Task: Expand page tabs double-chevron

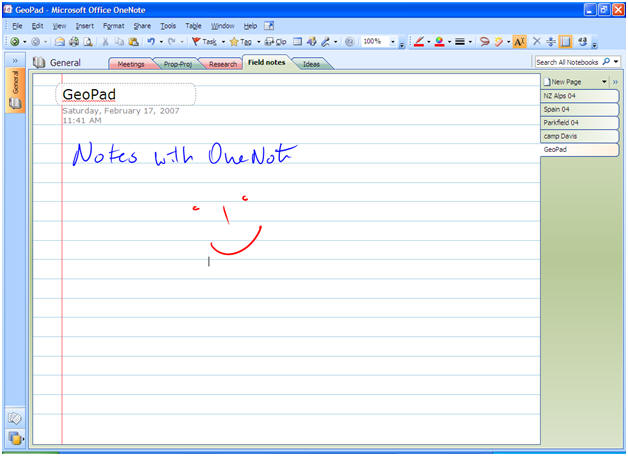Action: coord(615,82)
